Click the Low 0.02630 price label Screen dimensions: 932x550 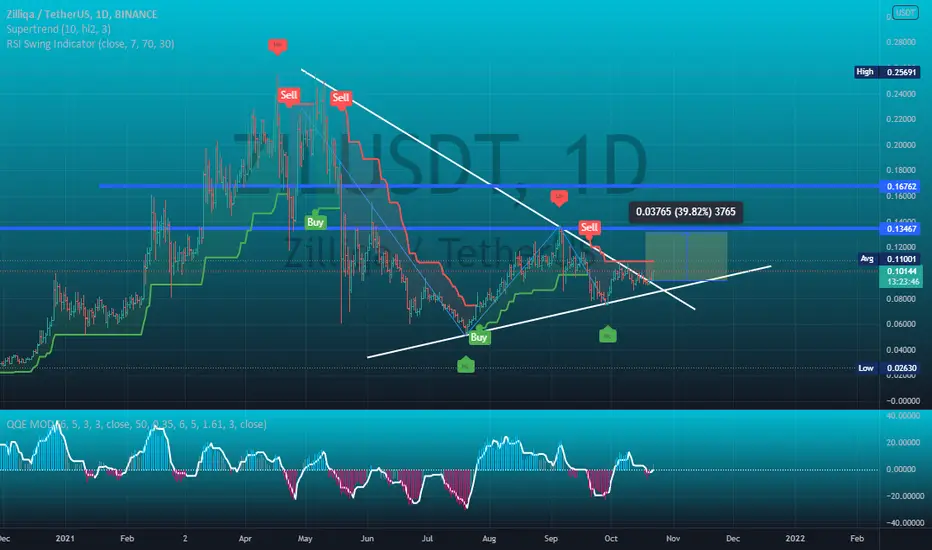(x=887, y=368)
